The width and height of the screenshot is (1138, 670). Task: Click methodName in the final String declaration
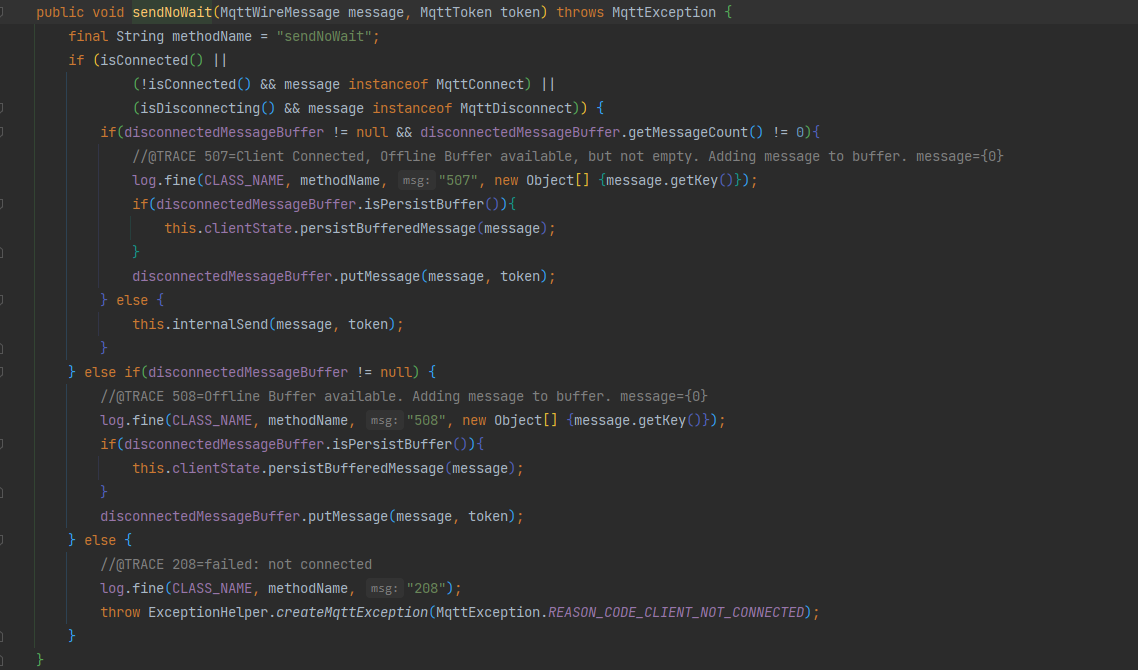pos(212,36)
